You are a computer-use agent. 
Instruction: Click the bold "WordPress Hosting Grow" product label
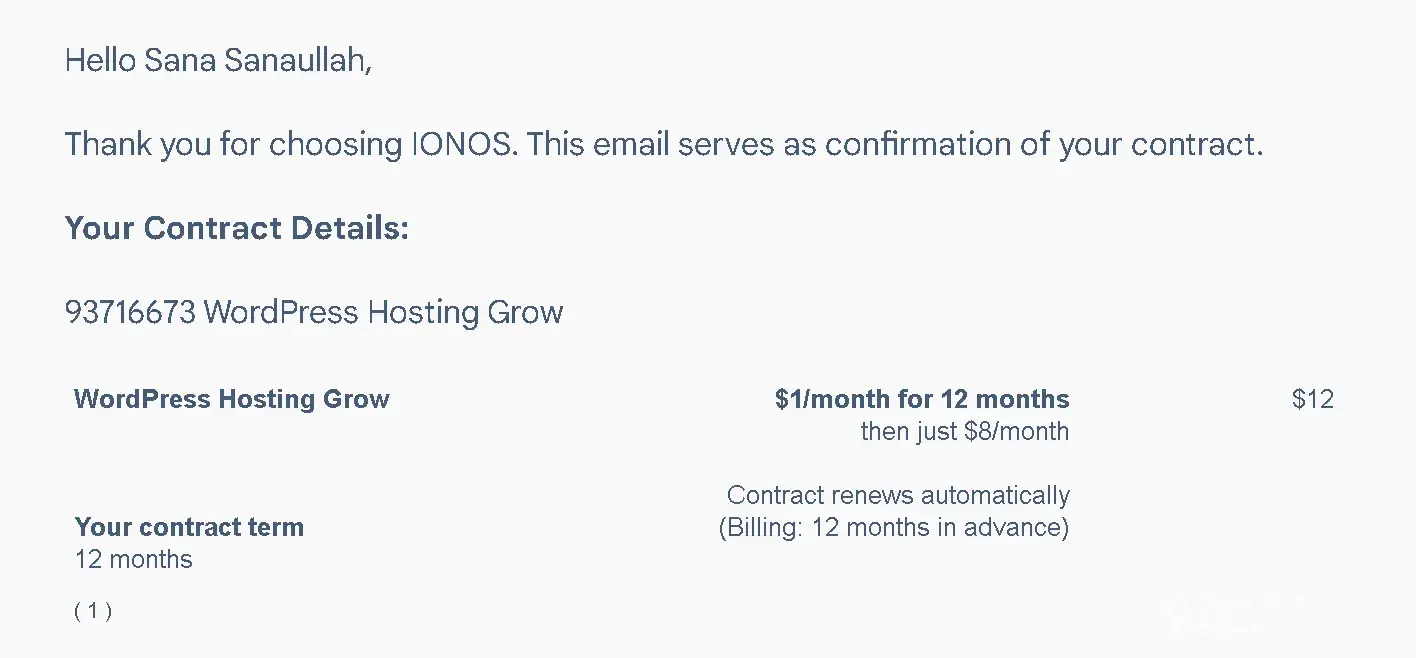pyautogui.click(x=232, y=400)
